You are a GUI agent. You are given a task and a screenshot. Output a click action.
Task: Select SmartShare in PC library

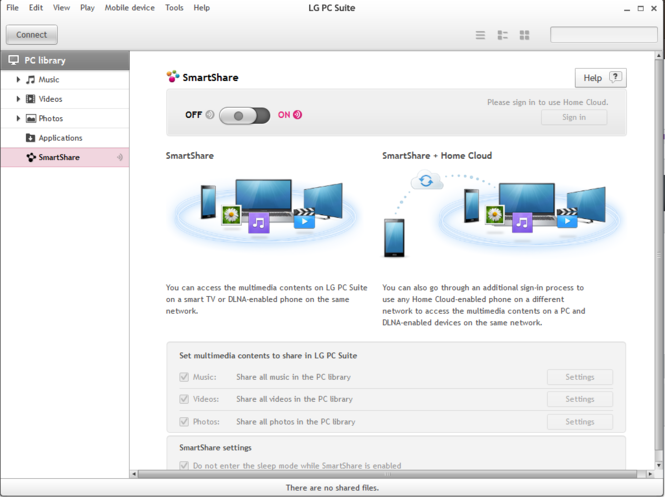point(65,157)
